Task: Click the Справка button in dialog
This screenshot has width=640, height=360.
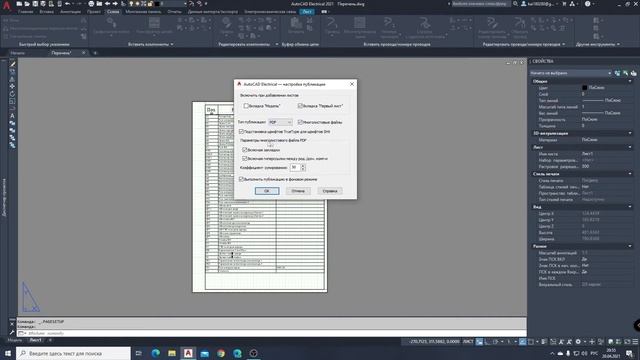Action: pos(330,191)
